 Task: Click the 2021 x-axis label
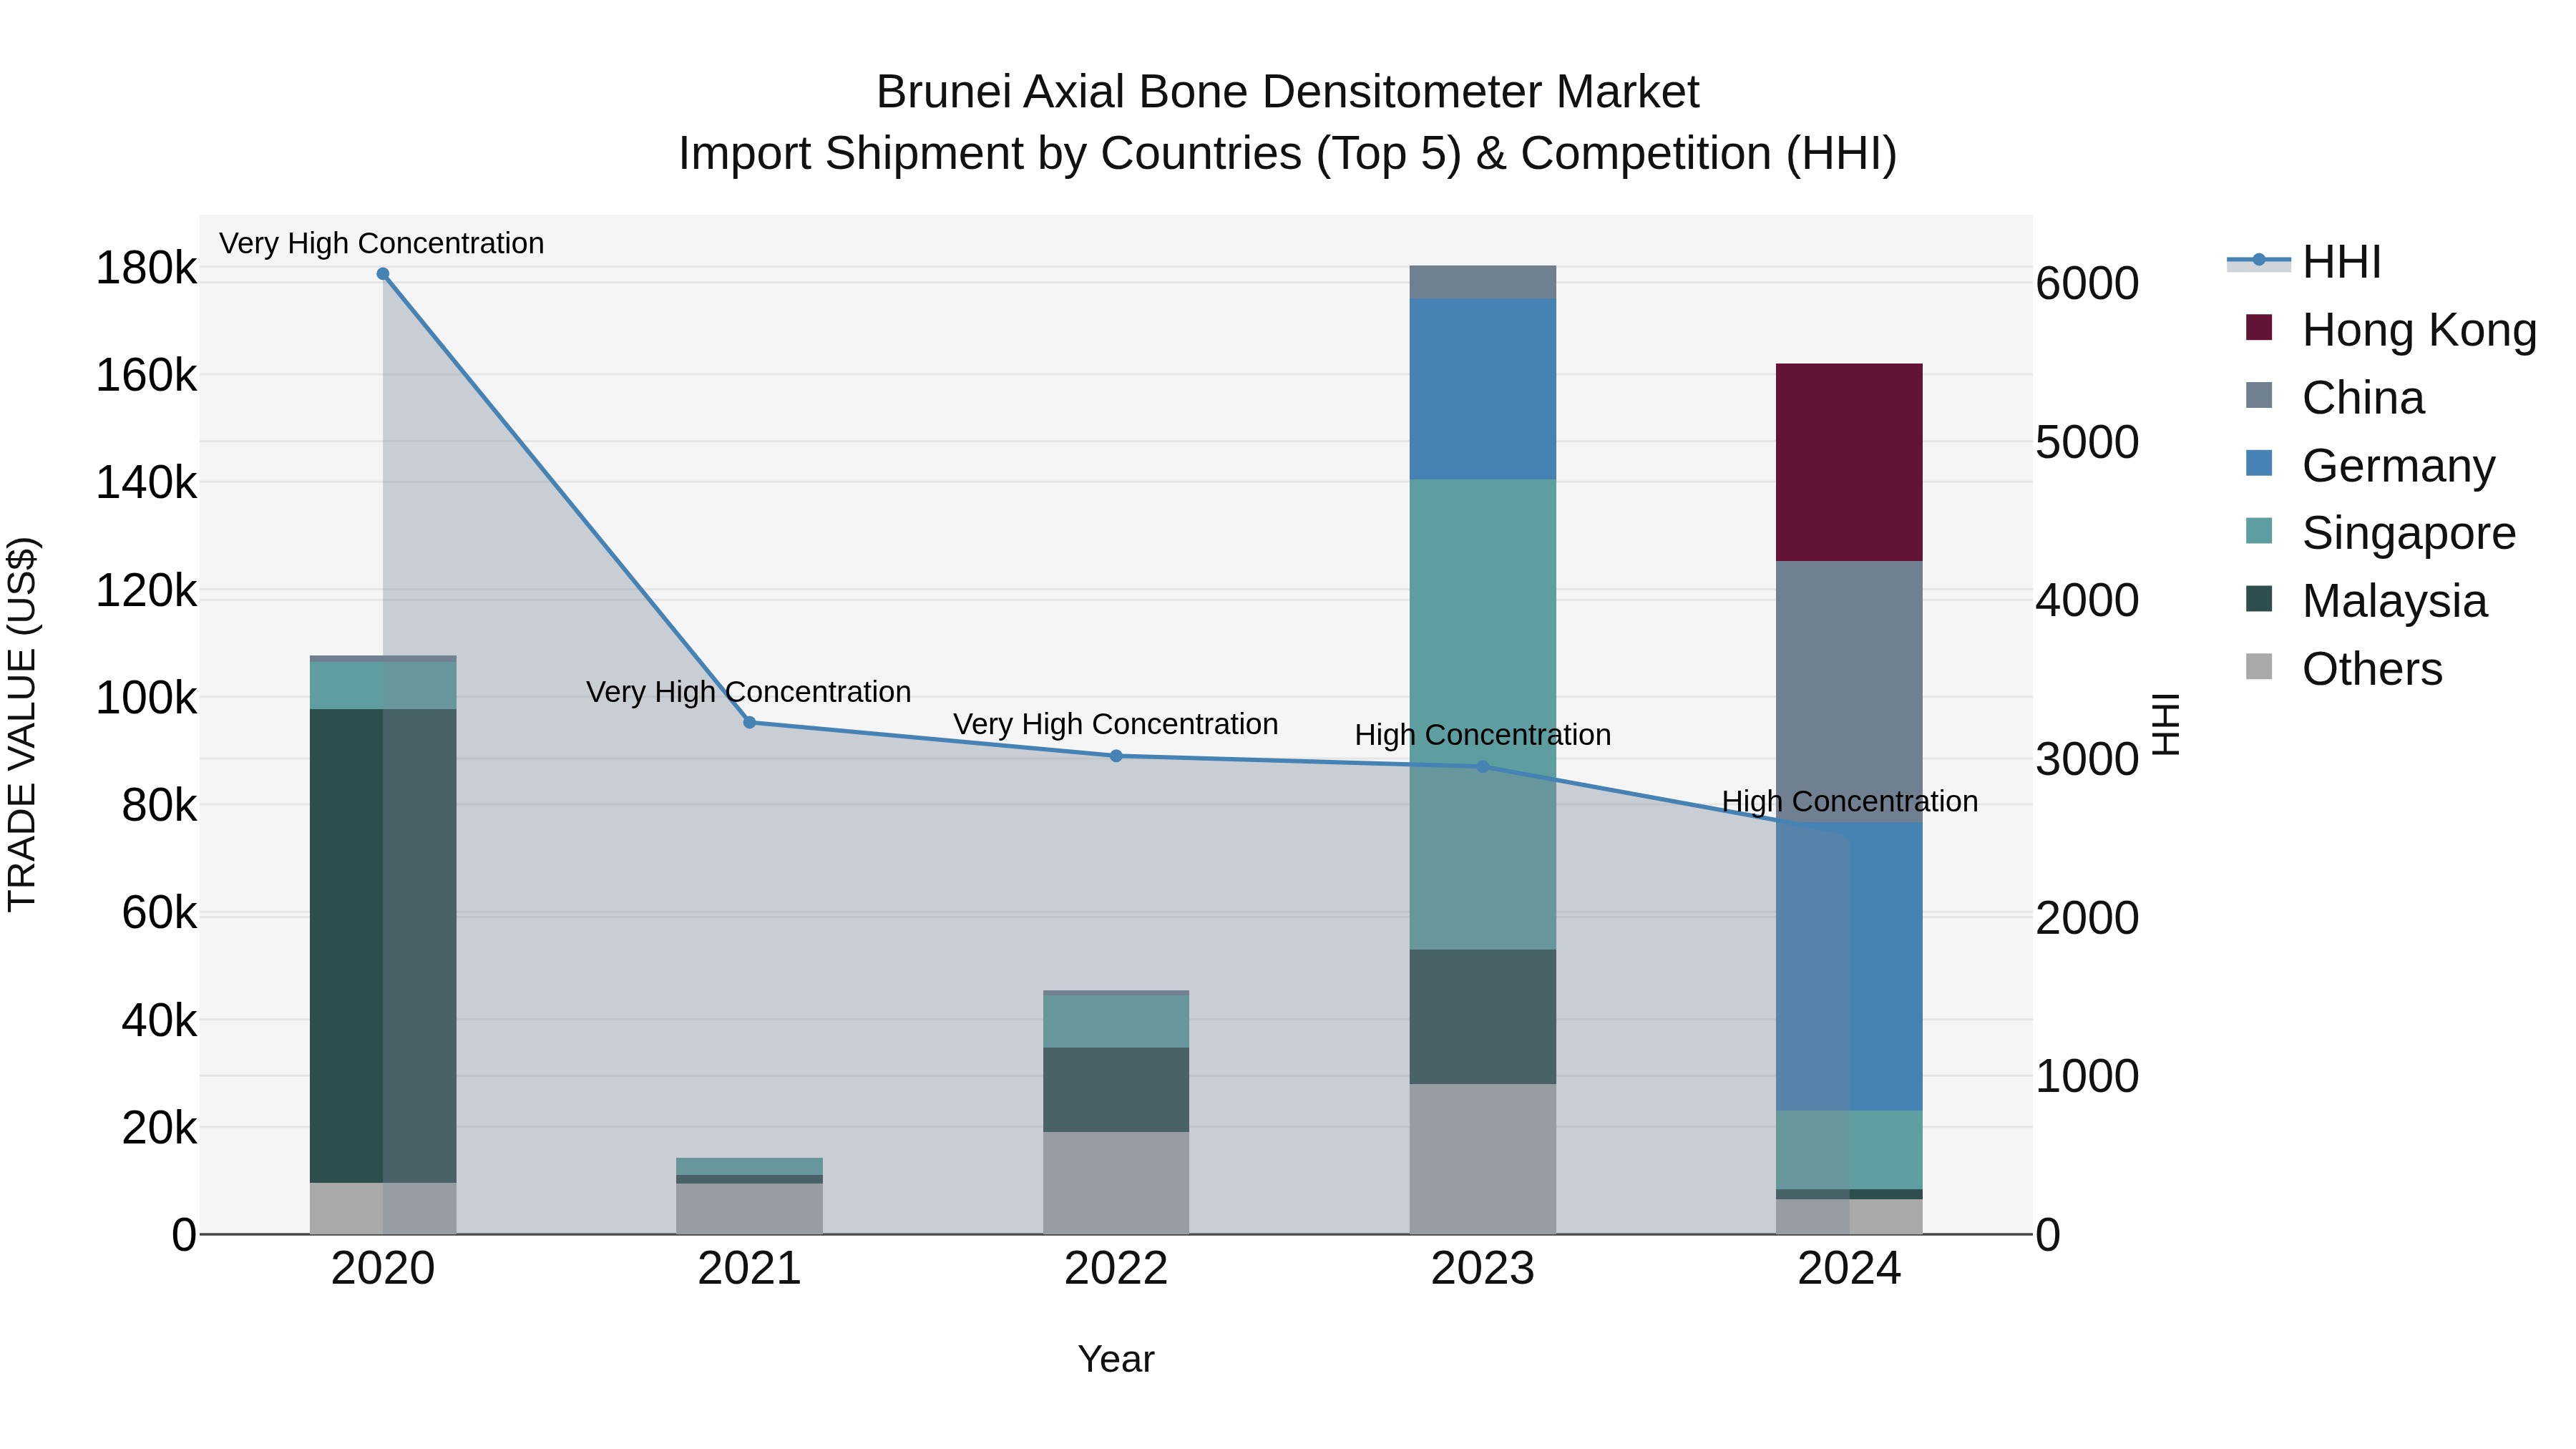tap(749, 1269)
